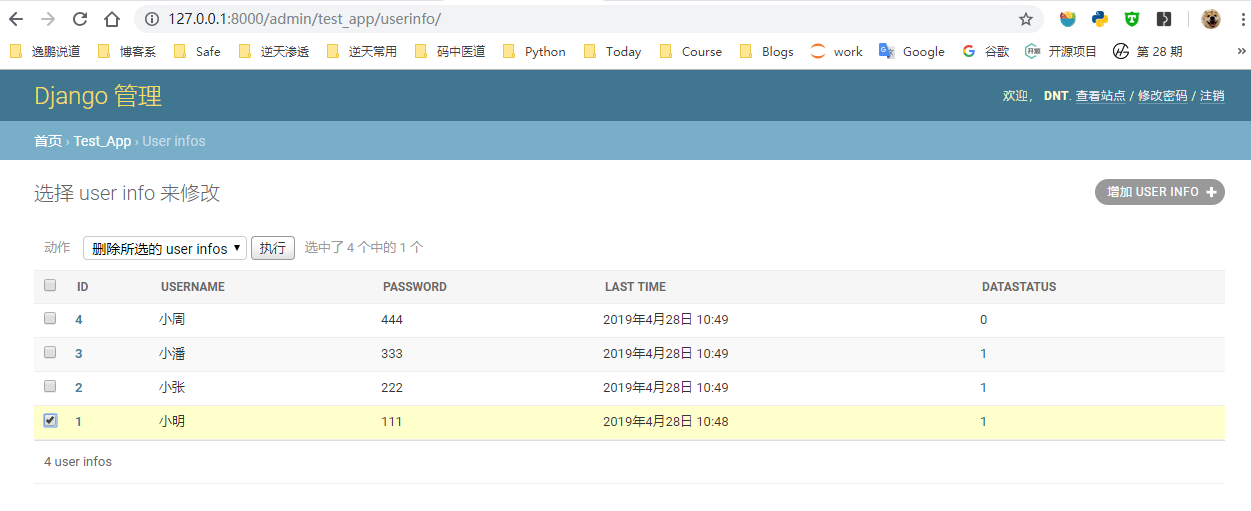The height and width of the screenshot is (511, 1251).
Task: Open the record with ID 1
Action: 79,422
